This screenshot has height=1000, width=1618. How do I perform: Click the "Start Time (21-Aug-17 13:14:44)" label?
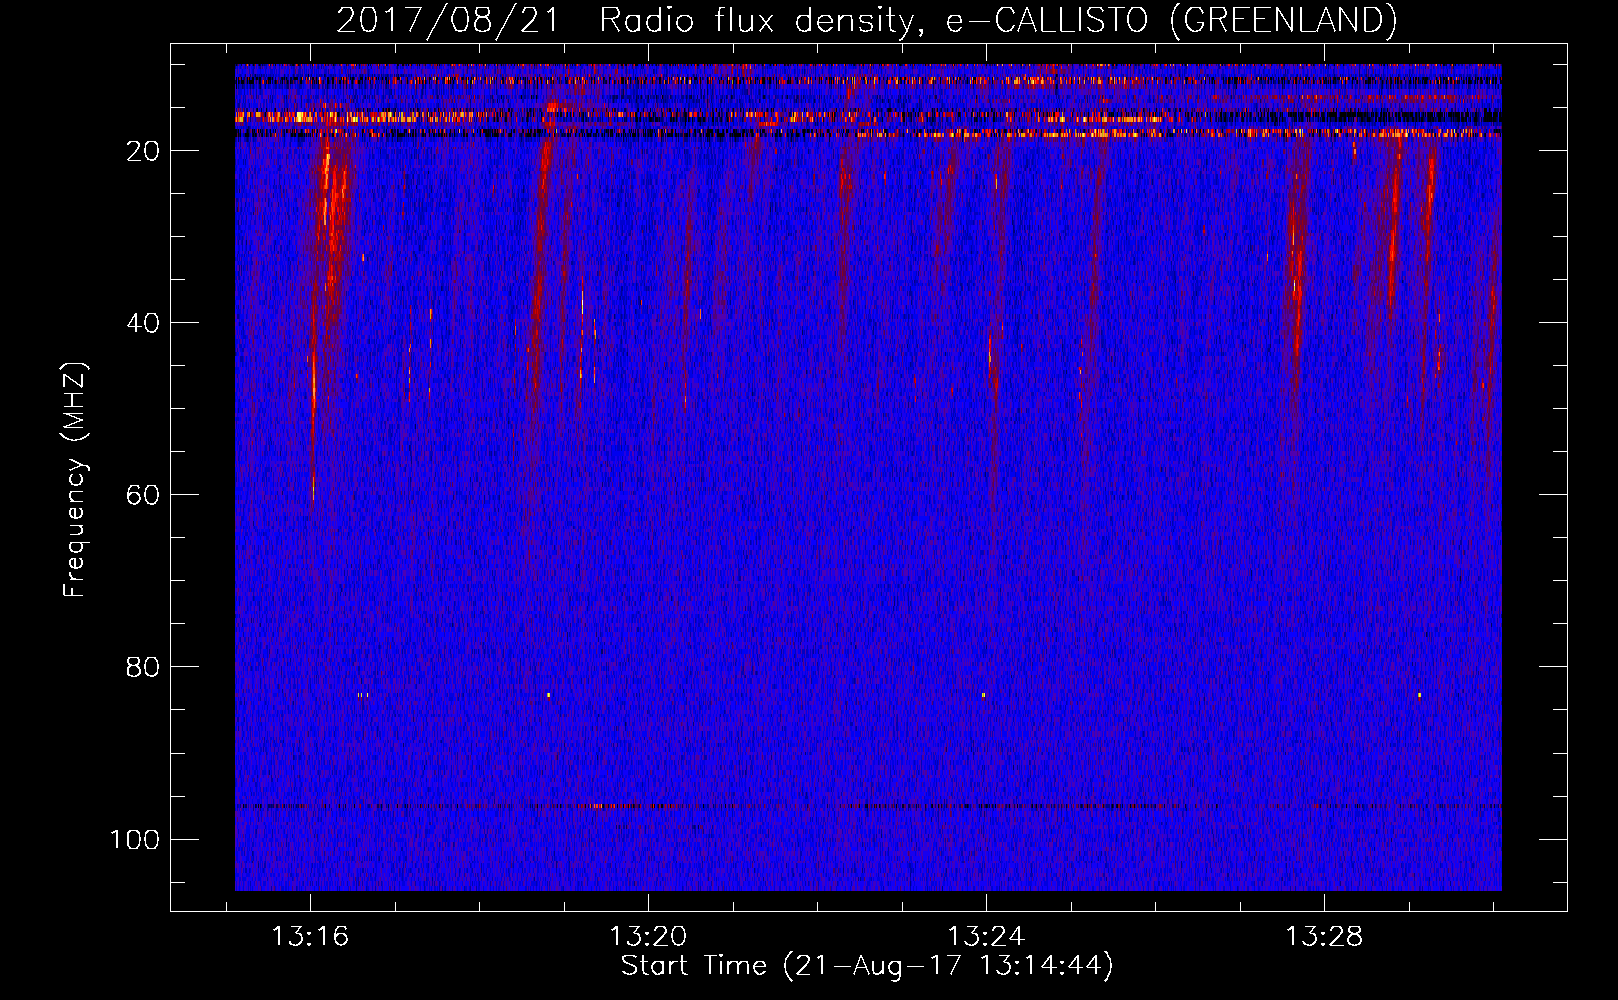867,966
